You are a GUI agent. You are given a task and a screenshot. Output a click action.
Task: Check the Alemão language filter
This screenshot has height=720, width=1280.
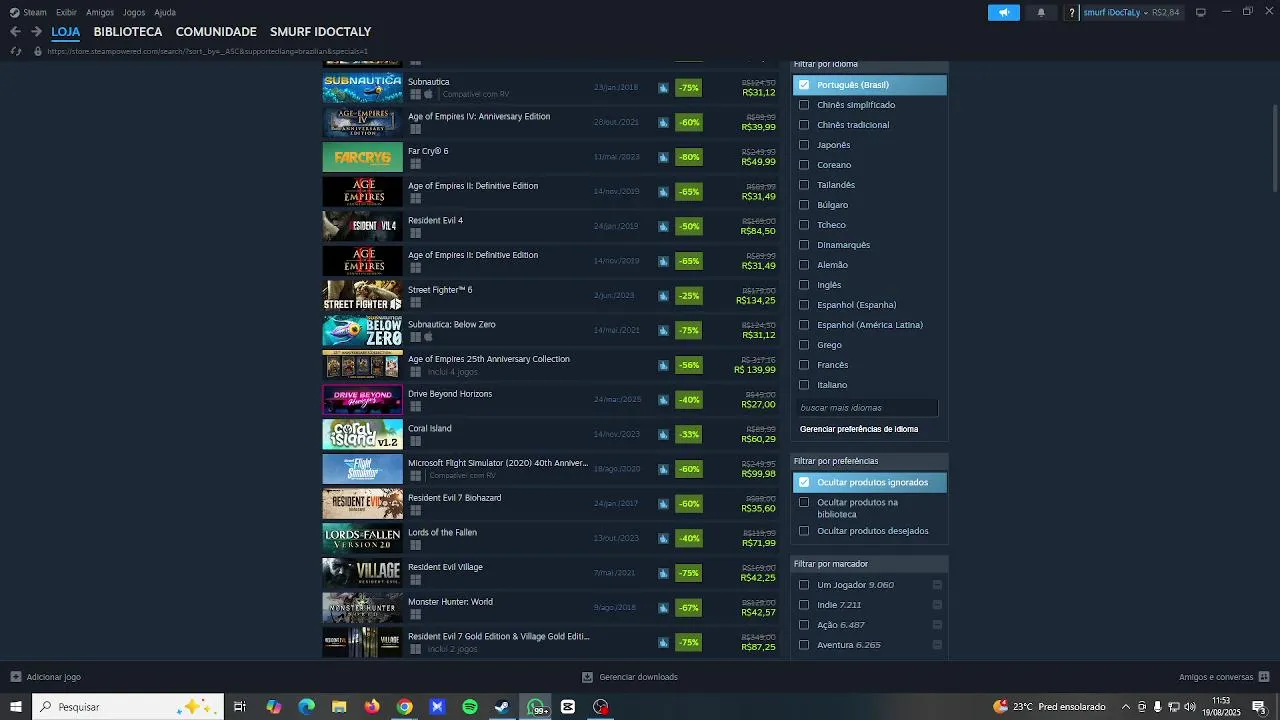click(x=804, y=265)
